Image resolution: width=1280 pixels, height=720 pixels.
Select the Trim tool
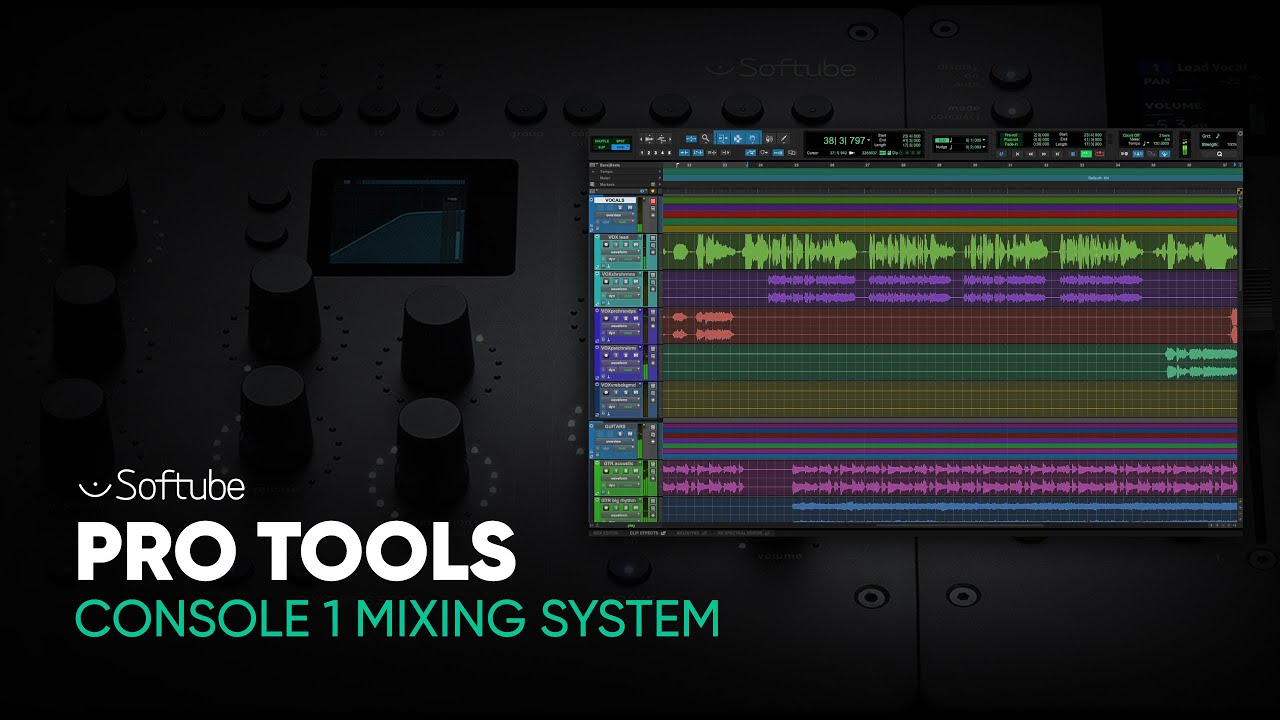(x=724, y=139)
